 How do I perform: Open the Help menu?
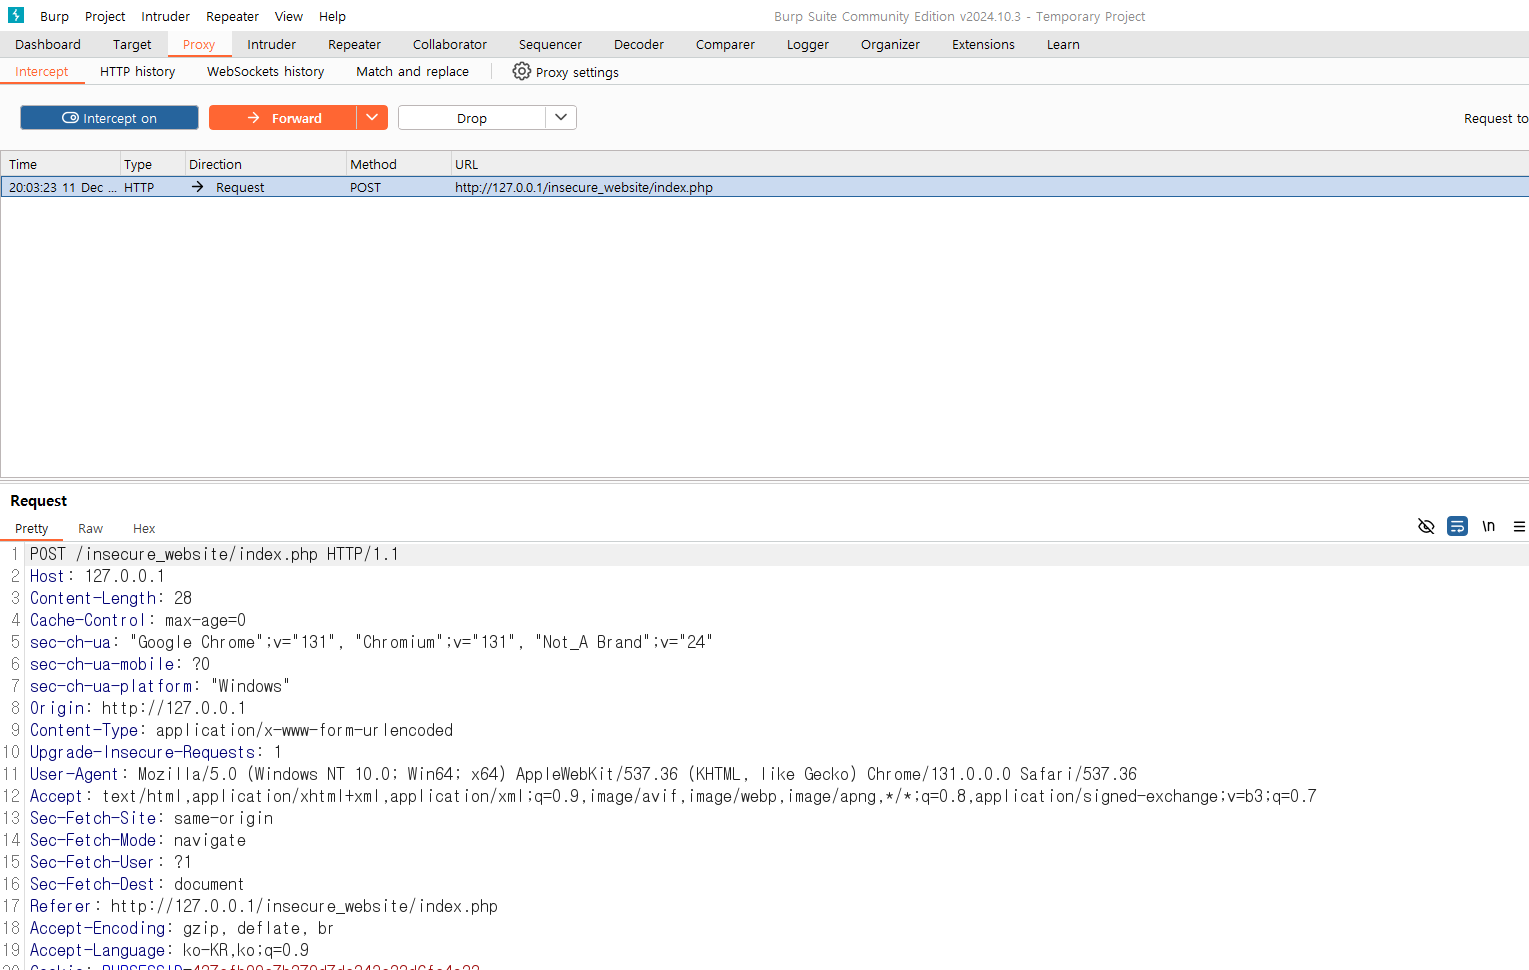click(332, 16)
